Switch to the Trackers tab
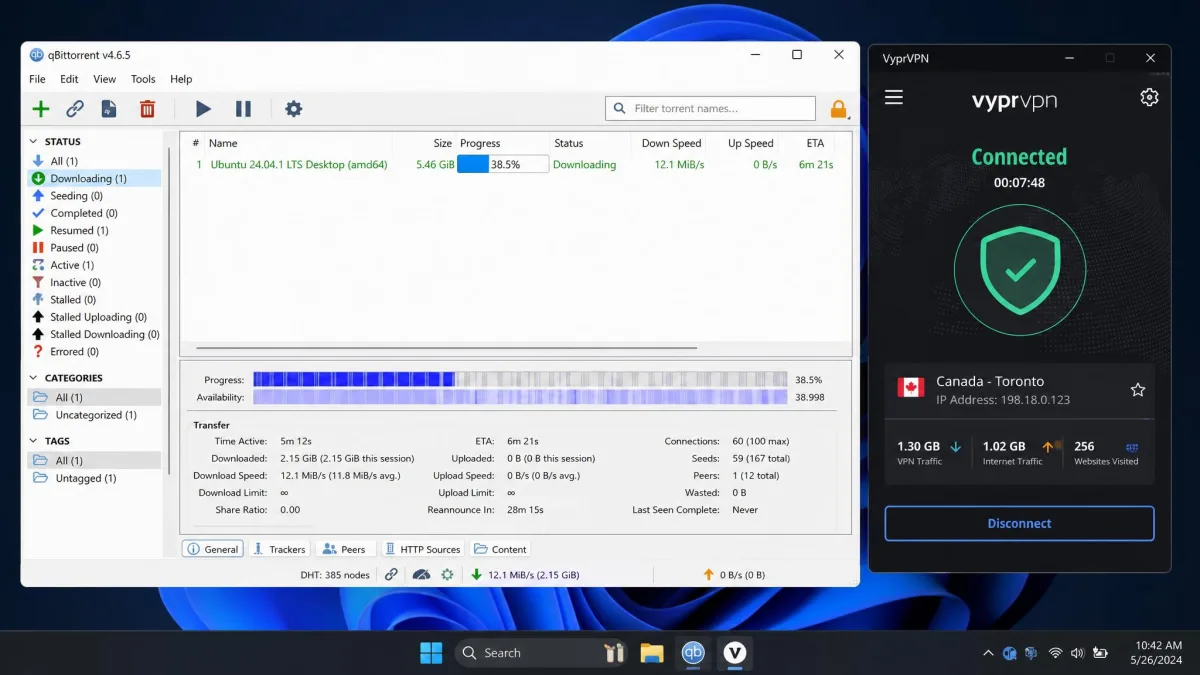 [x=279, y=549]
